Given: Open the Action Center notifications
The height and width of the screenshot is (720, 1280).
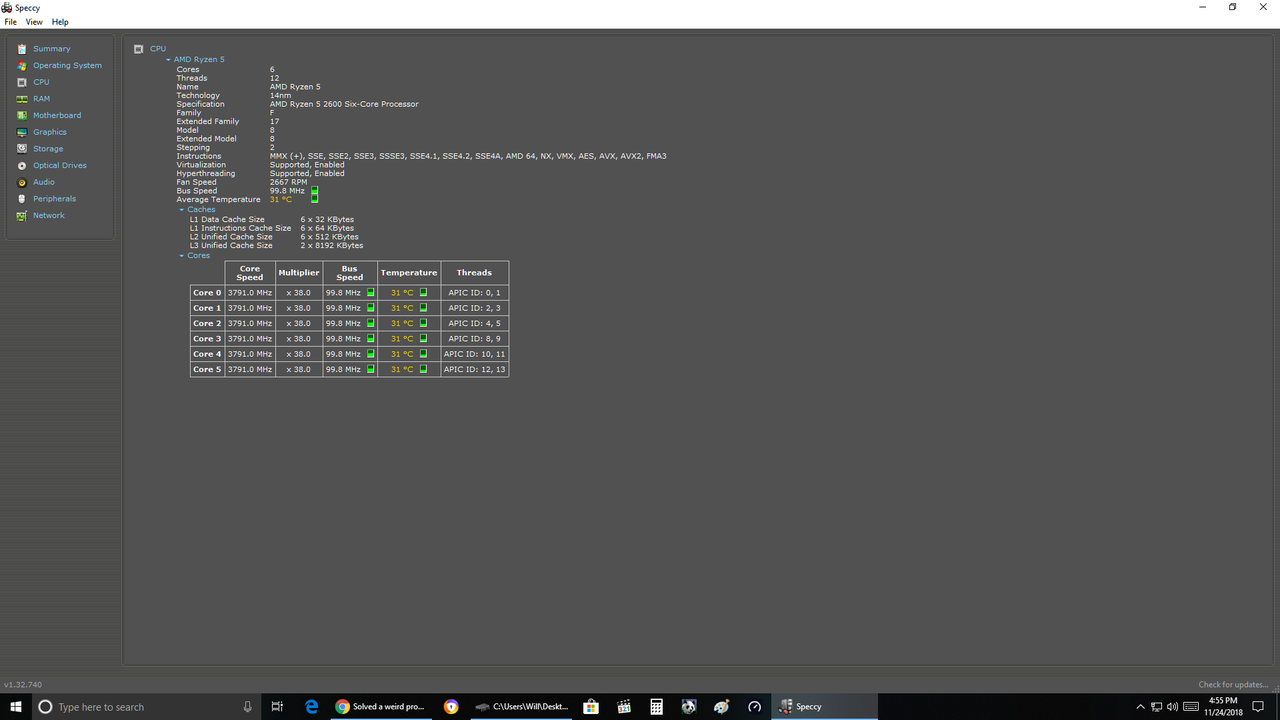Looking at the screenshot, I should point(1258,707).
